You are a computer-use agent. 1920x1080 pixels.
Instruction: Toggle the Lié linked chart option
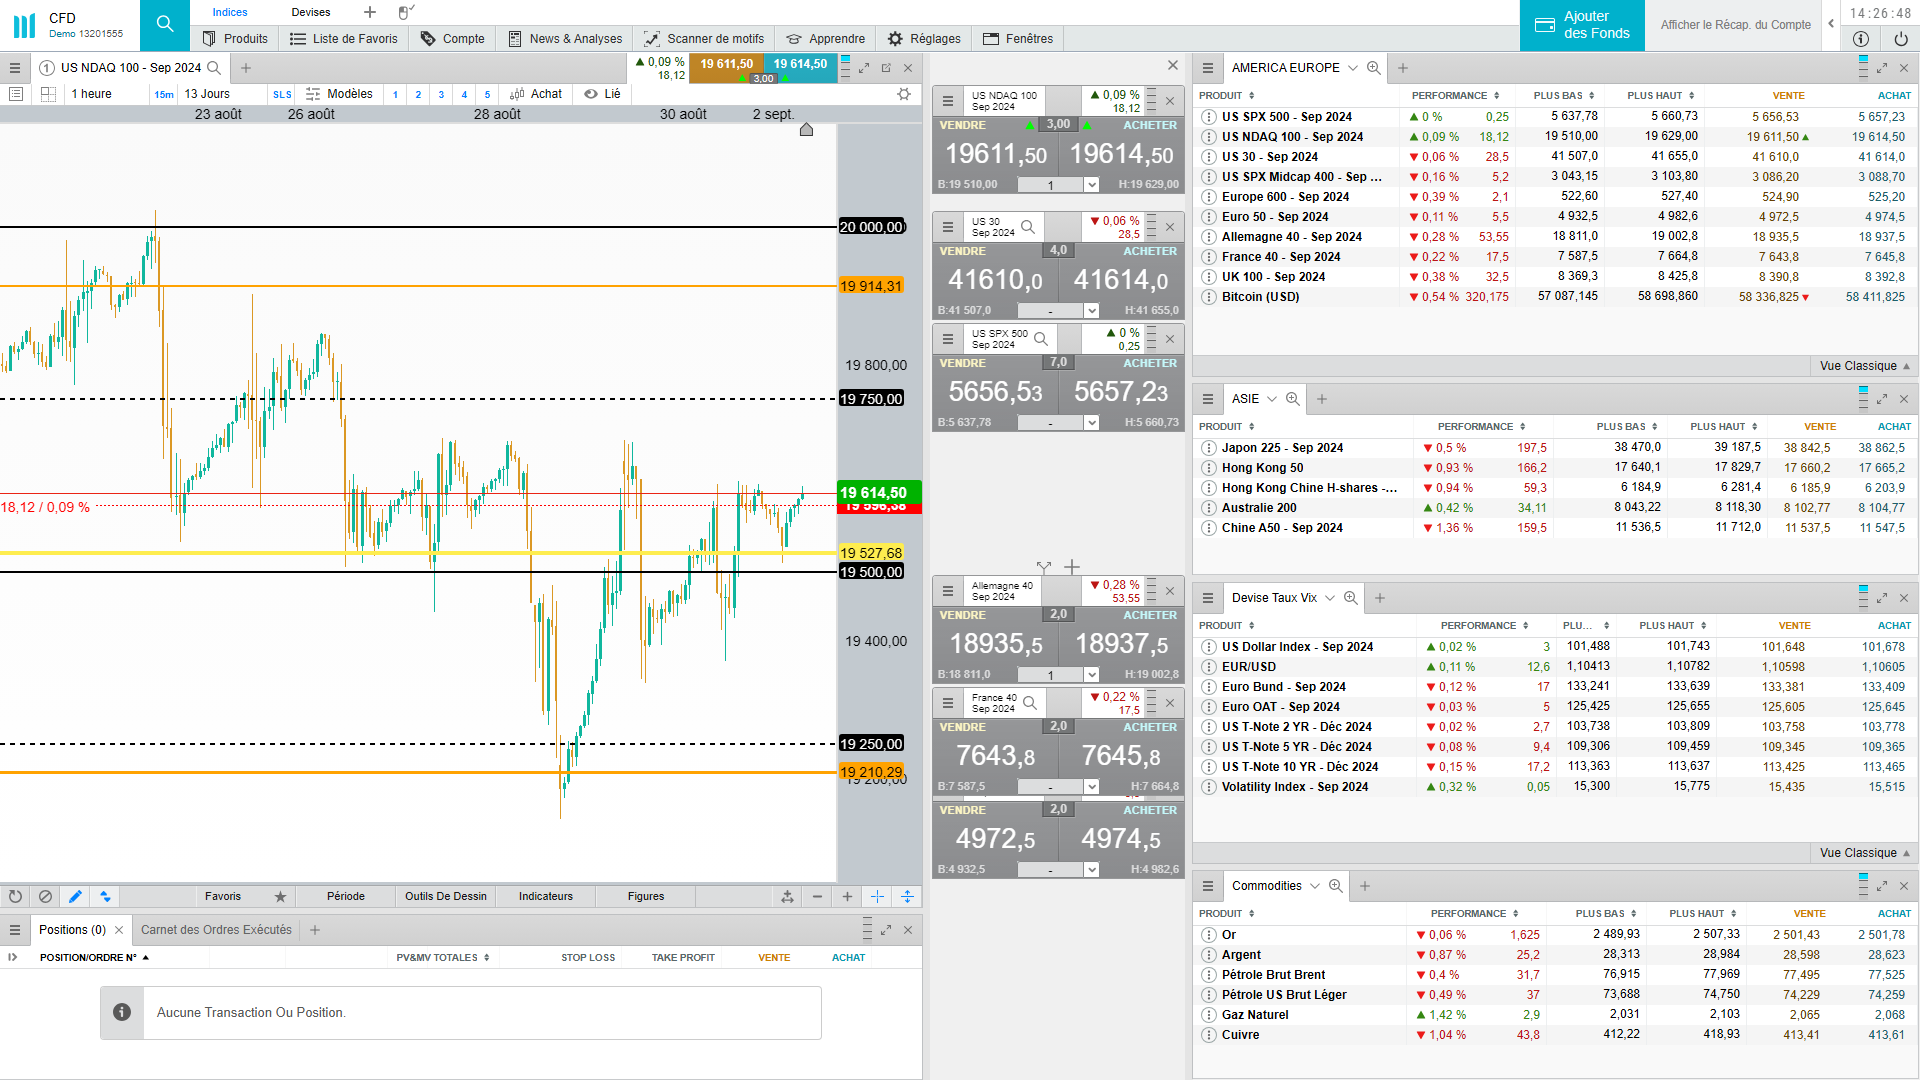pos(603,94)
